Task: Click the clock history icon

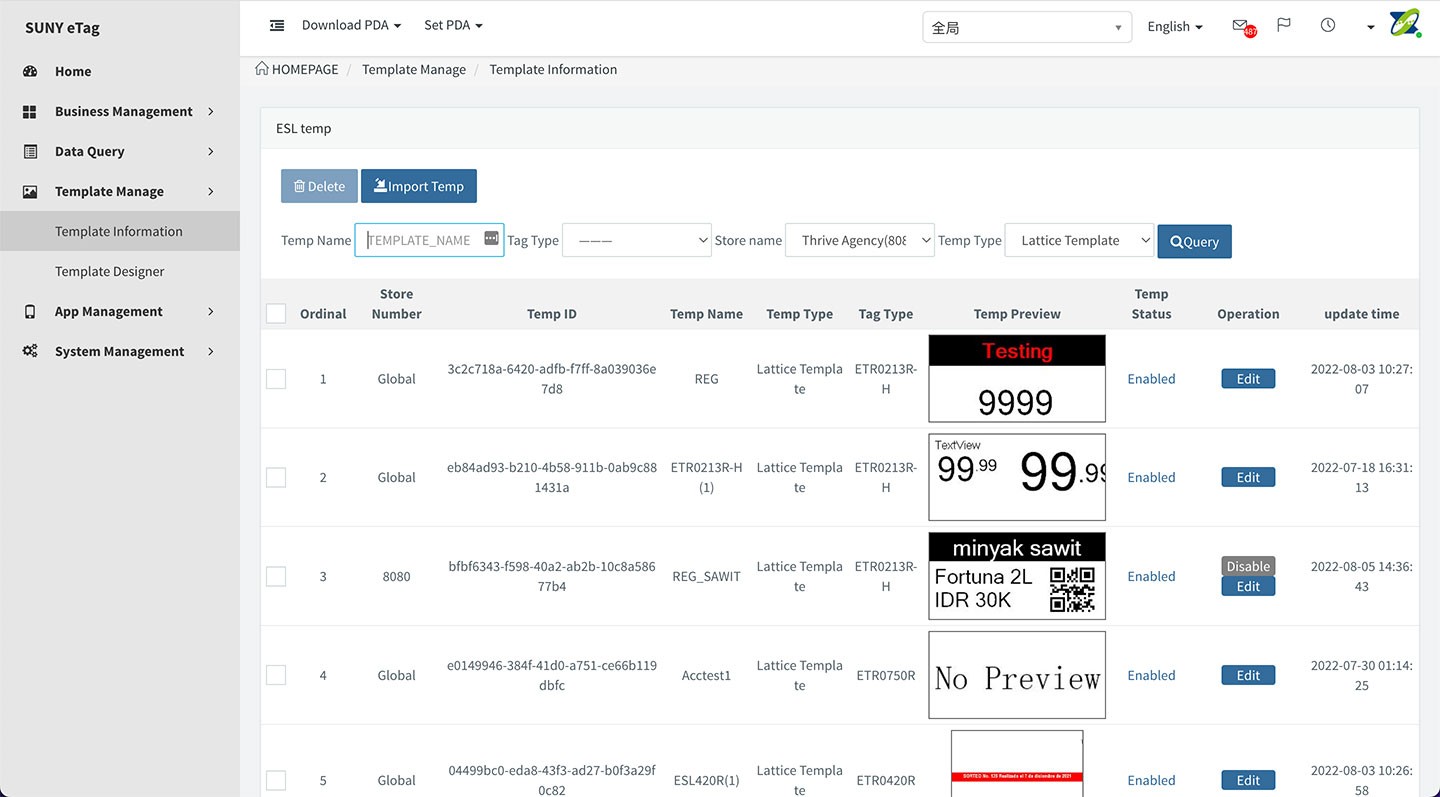Action: tap(1328, 25)
